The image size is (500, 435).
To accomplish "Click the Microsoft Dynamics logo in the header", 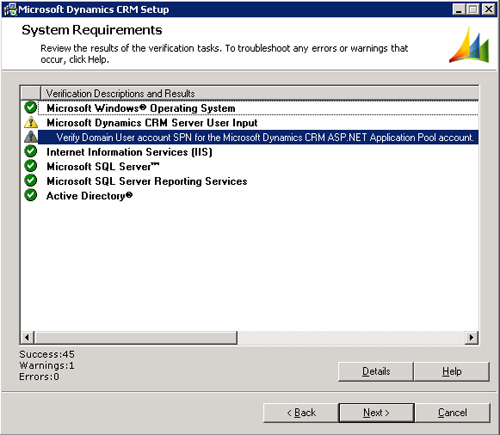I will coord(469,45).
